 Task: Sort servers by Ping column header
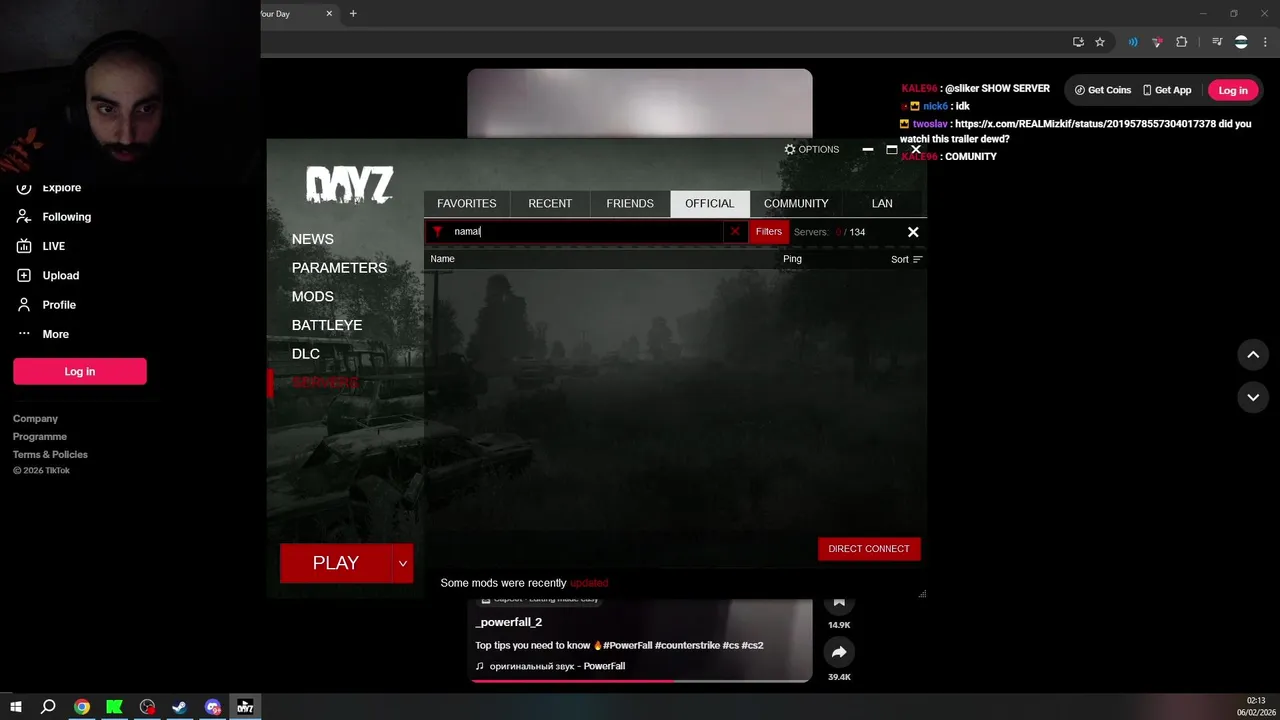(x=792, y=259)
